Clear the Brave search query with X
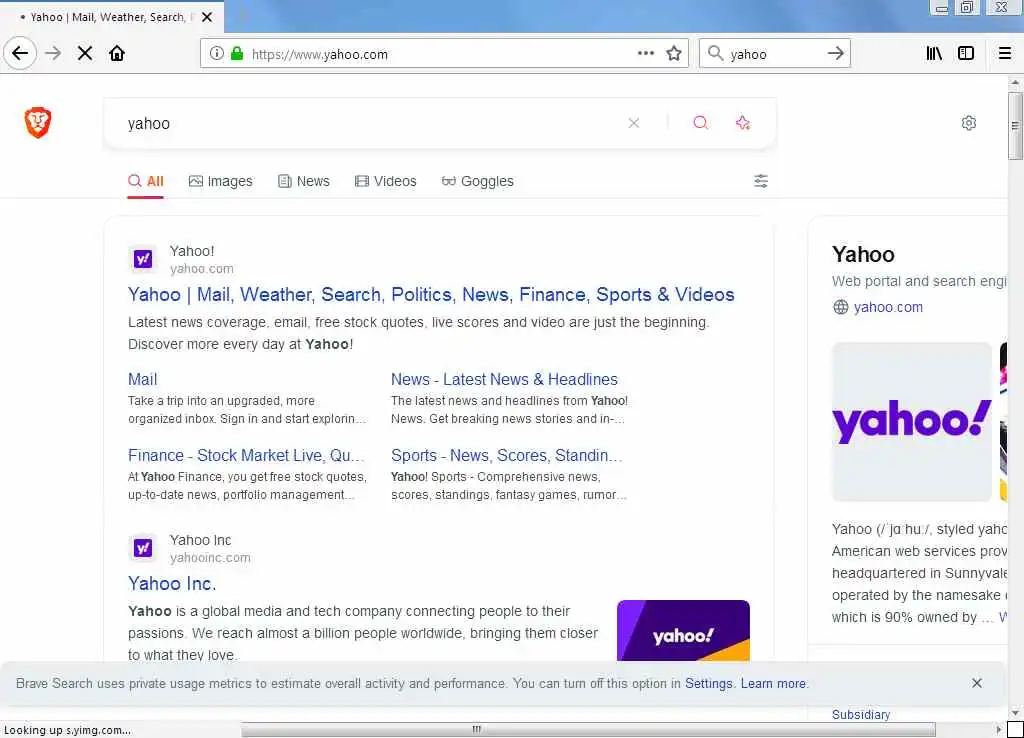This screenshot has width=1024, height=738. pos(633,123)
